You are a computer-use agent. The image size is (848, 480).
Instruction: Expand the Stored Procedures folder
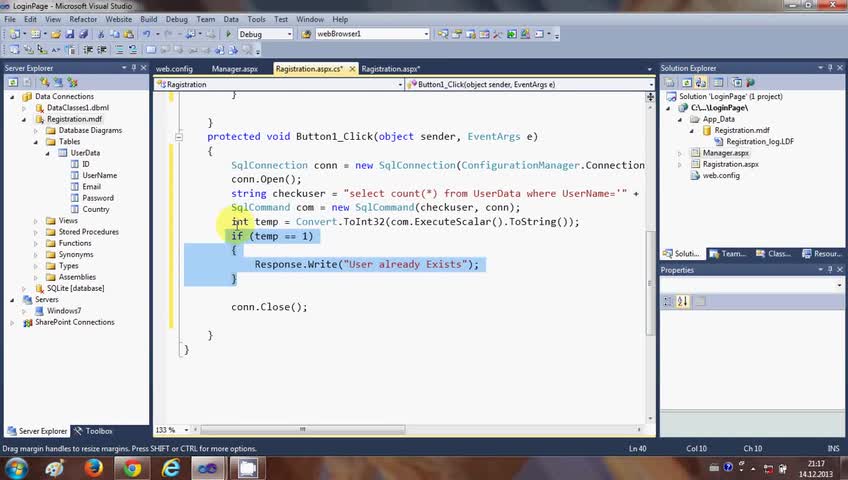coord(36,232)
